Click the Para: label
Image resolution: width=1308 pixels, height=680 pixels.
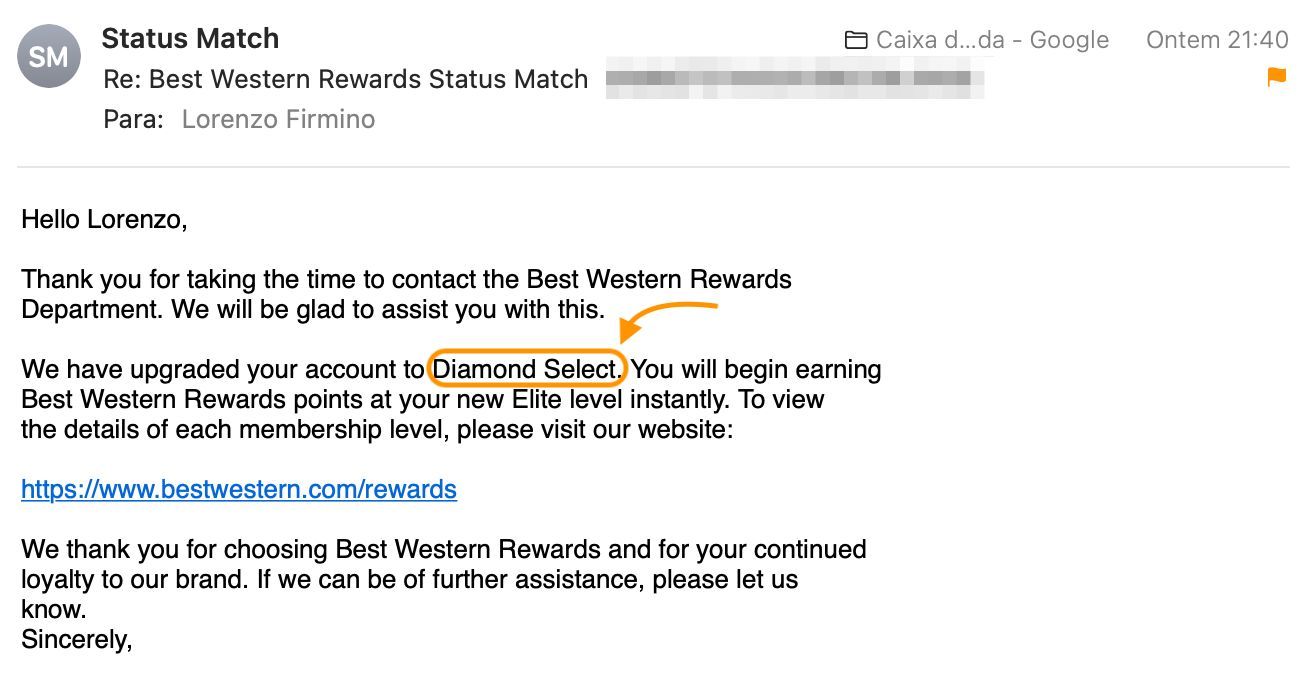(133, 119)
